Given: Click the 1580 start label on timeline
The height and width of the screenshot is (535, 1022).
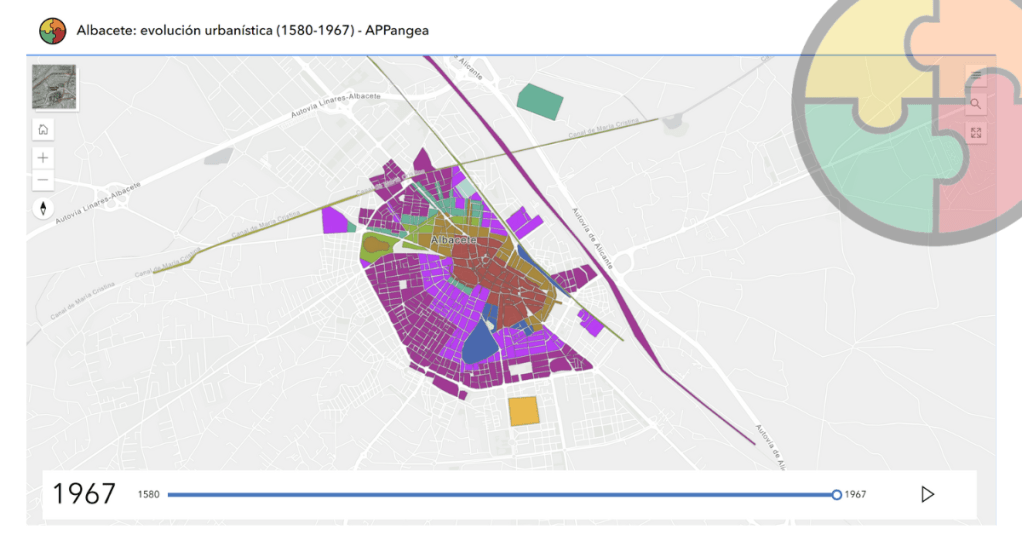Looking at the screenshot, I should pos(149,494).
